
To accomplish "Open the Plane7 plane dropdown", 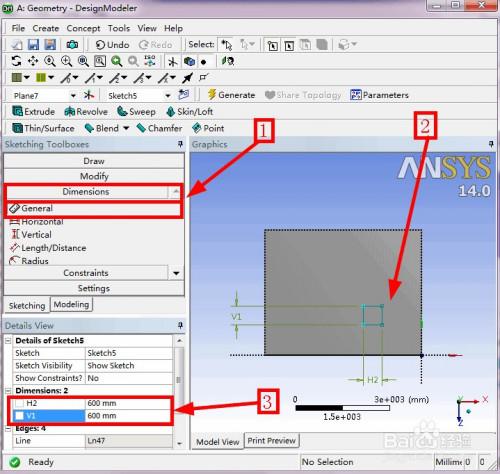I will tap(73, 96).
